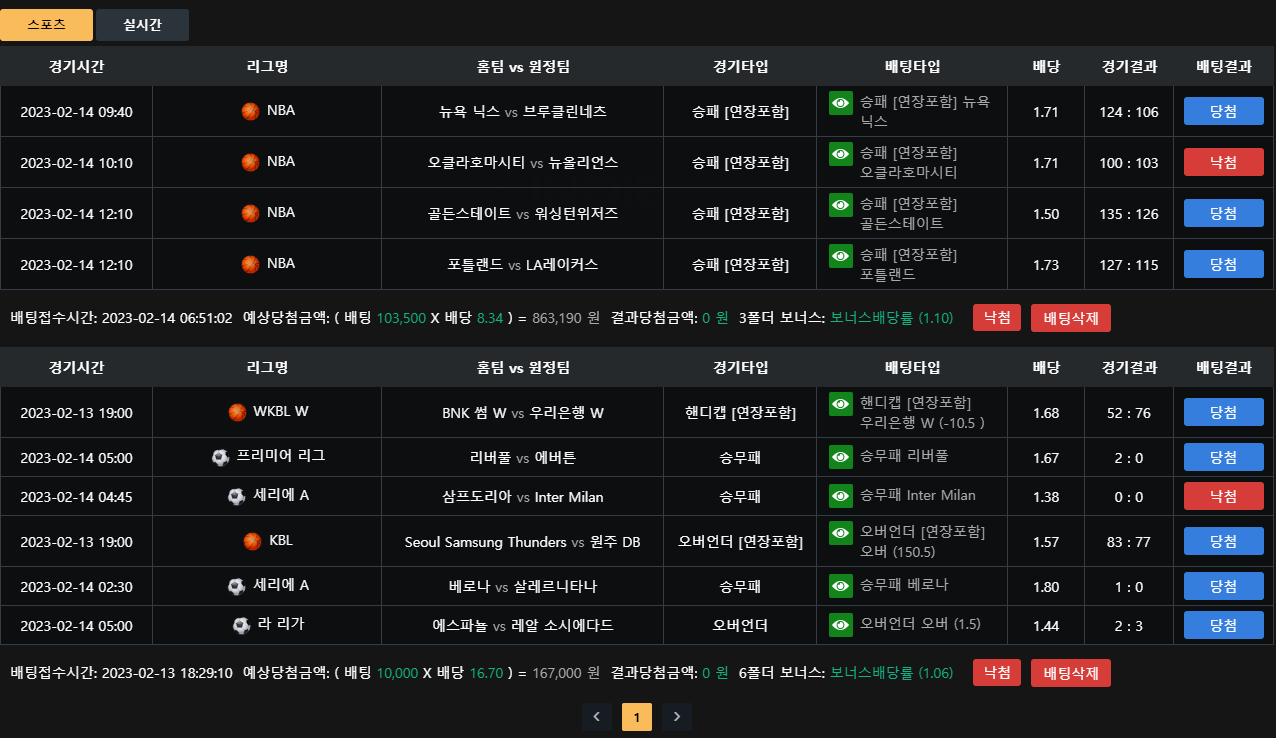
Task: Click the blue 당첨 badge on 베로나 row
Action: [x=1224, y=586]
